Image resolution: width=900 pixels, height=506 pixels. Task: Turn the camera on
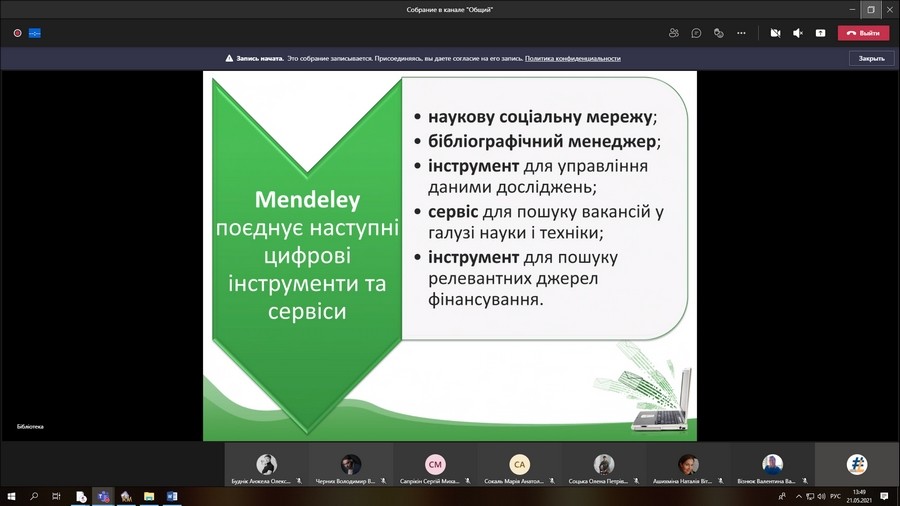tap(775, 33)
